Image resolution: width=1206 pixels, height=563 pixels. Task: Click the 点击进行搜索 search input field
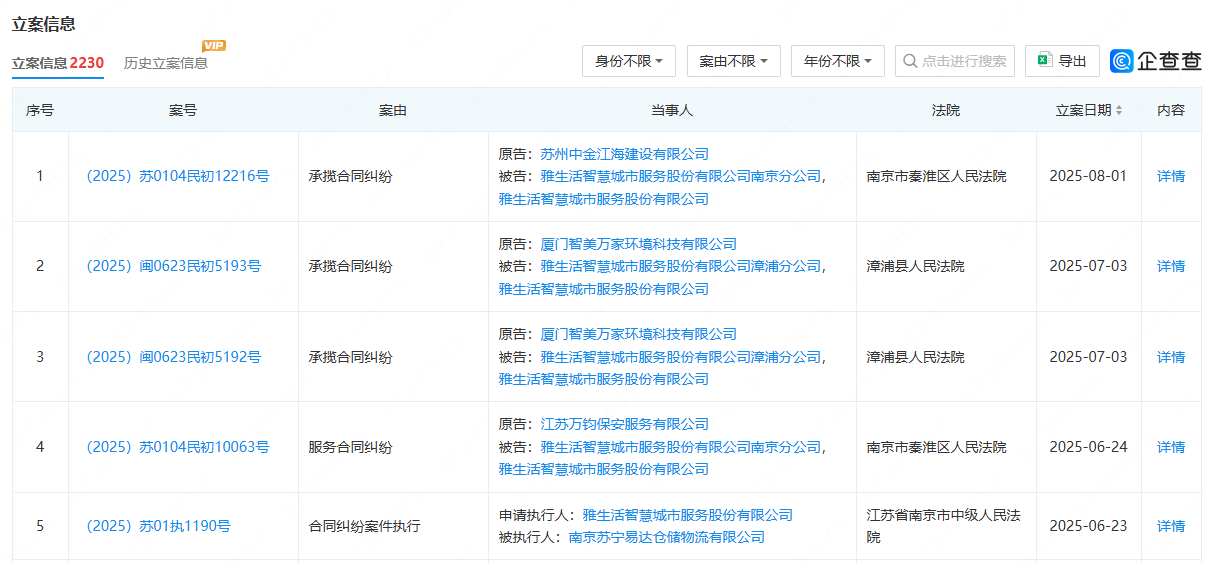pos(963,61)
